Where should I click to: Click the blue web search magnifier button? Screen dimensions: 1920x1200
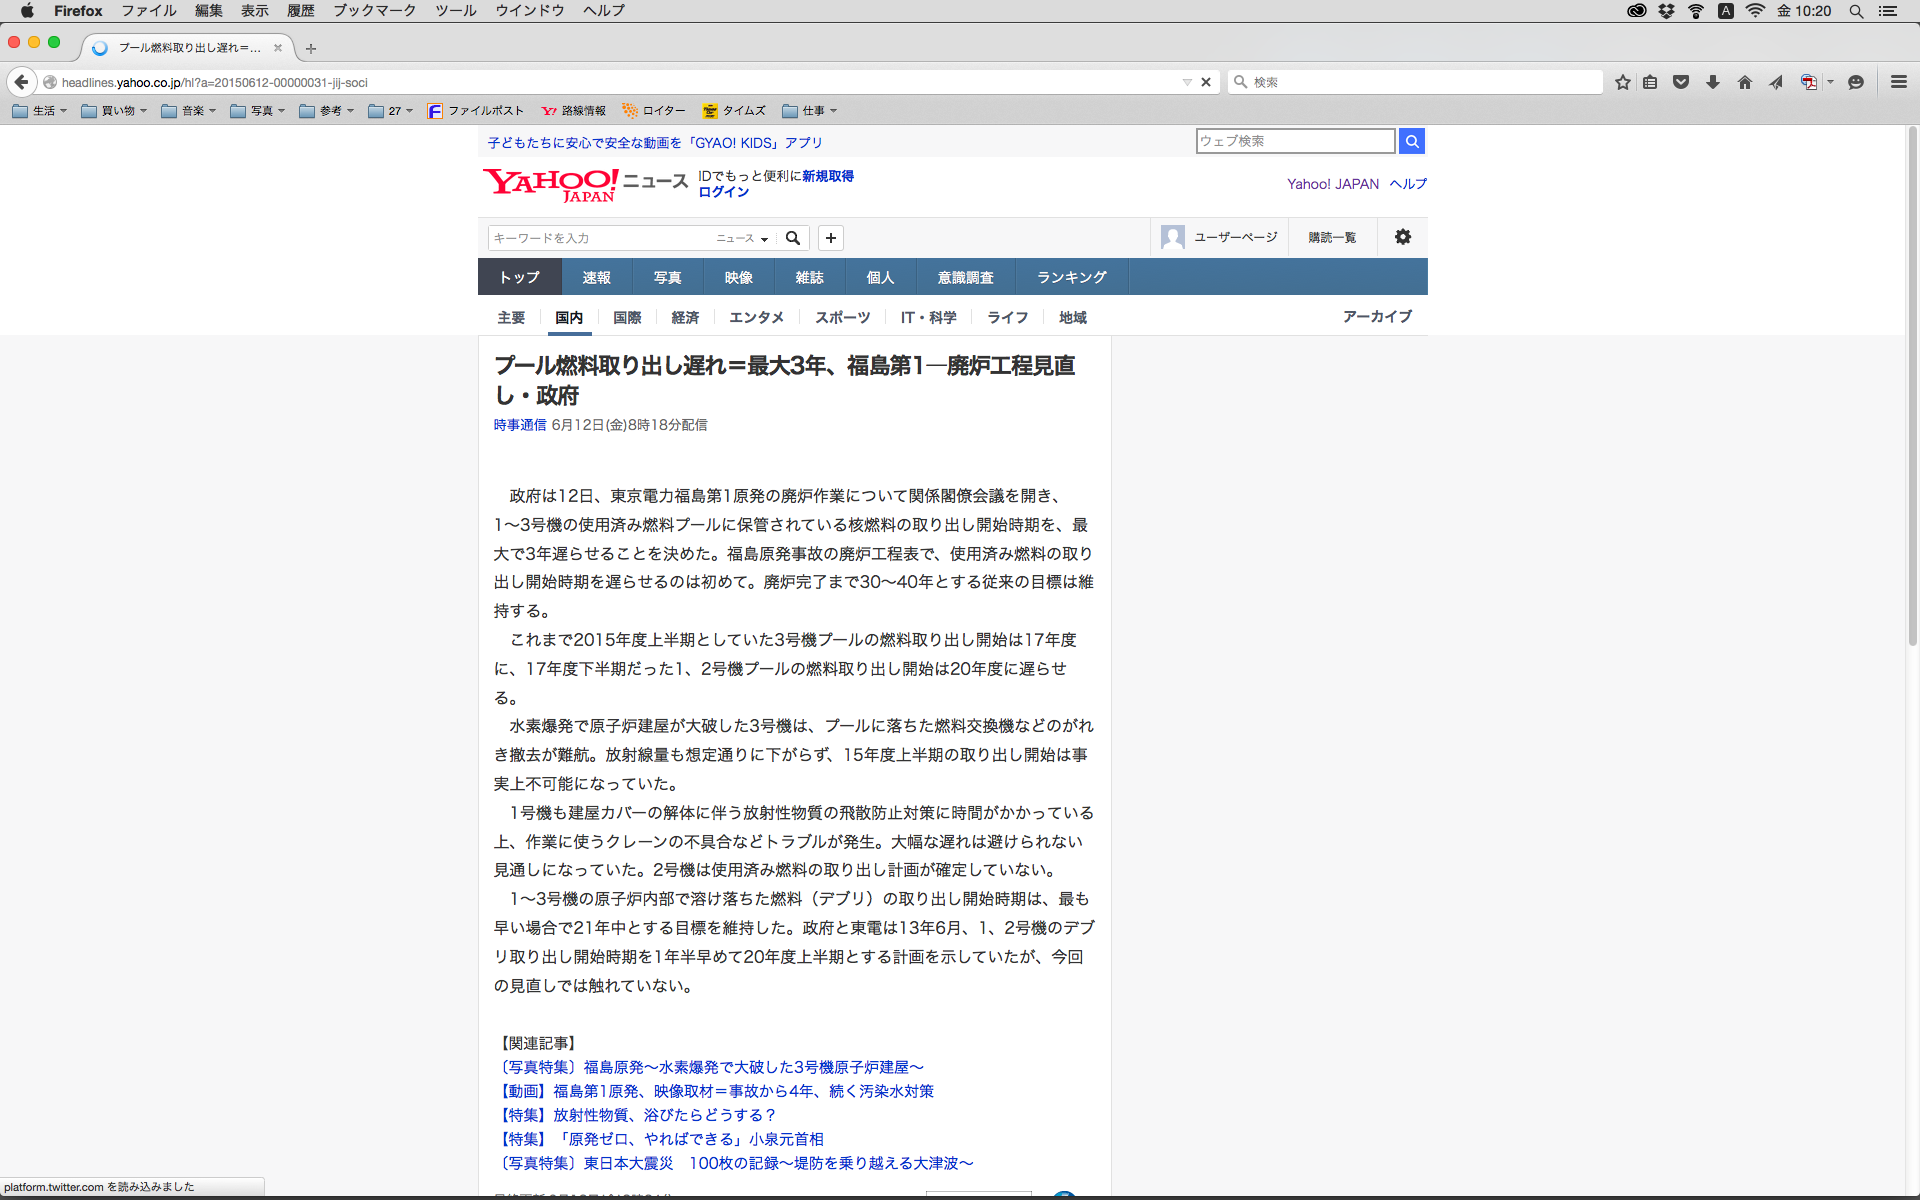(x=1411, y=141)
